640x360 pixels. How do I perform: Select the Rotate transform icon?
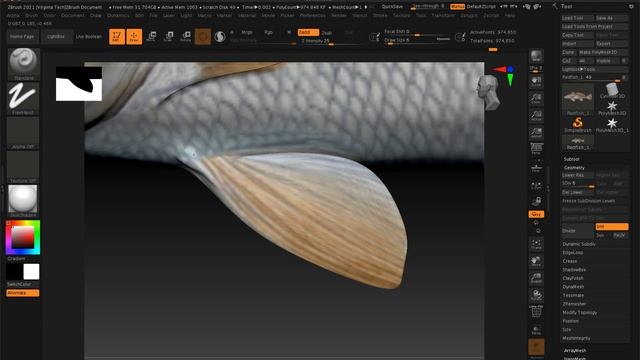tap(186, 37)
